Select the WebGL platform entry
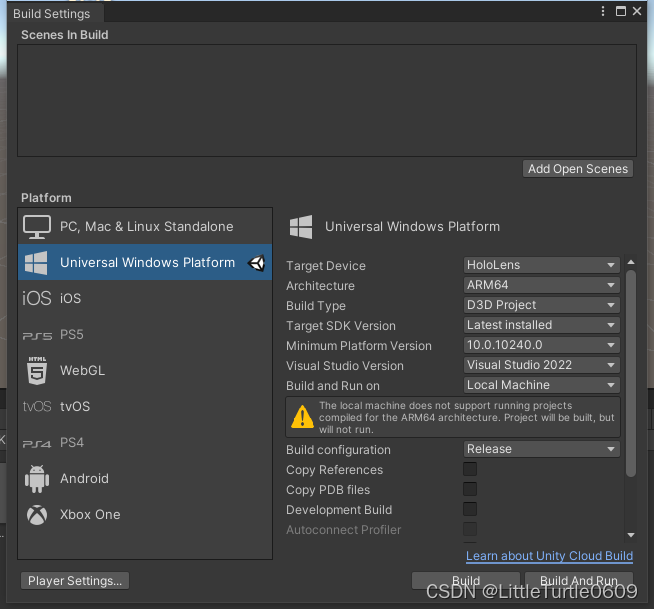654x609 pixels. [145, 371]
